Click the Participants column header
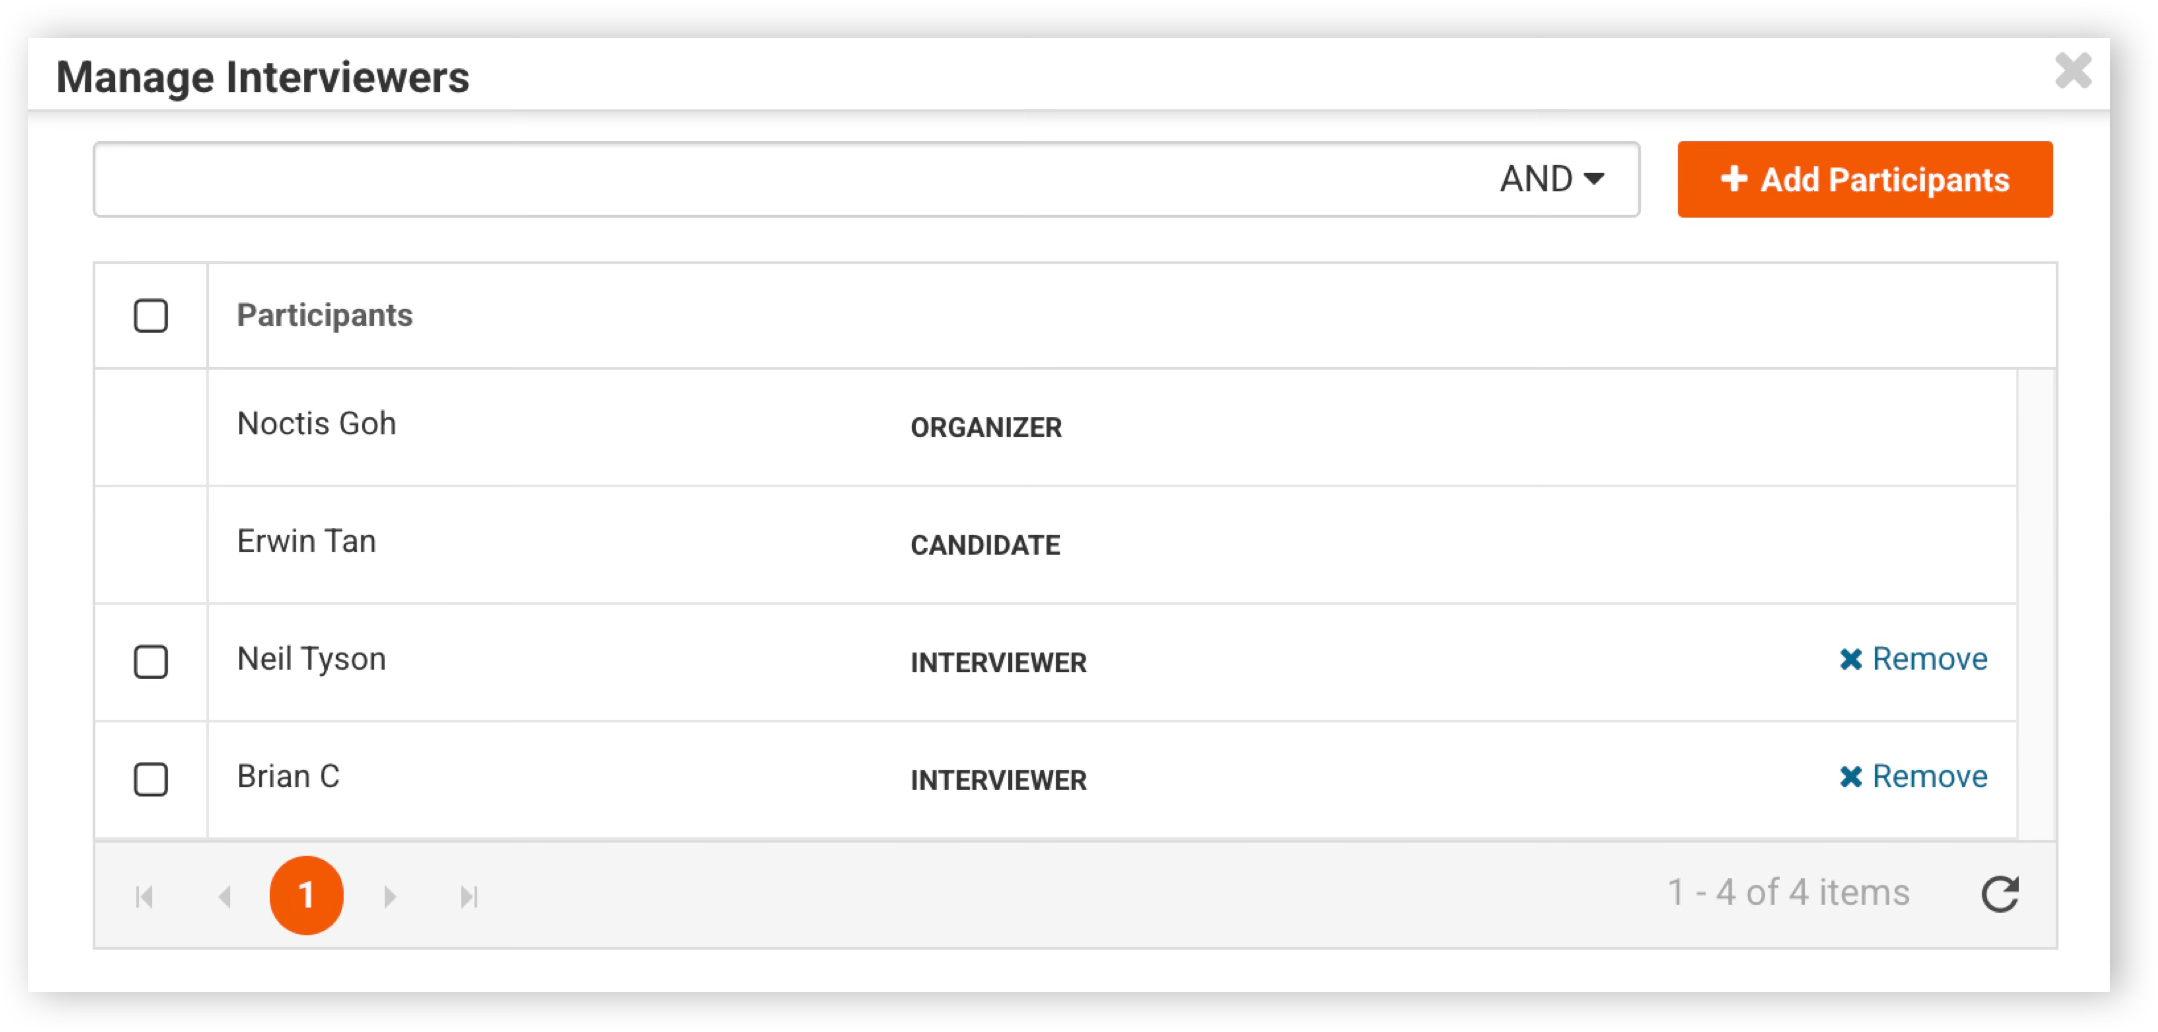This screenshot has height=1032, width=2158. pos(324,315)
